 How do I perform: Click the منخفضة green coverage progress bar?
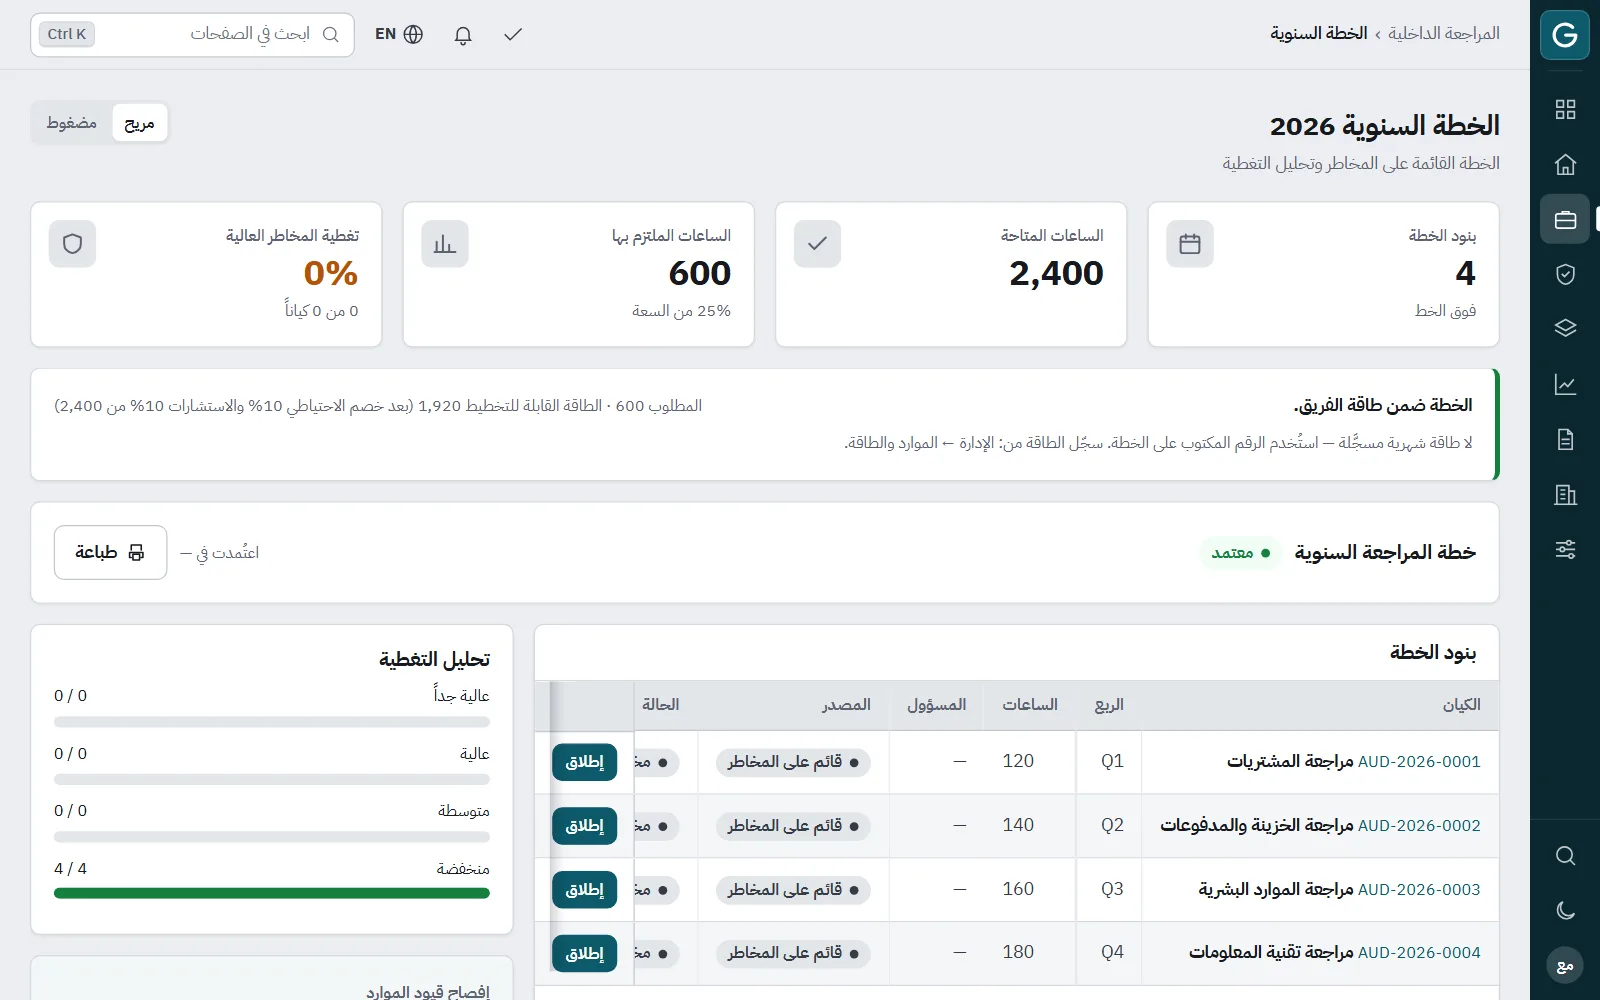click(272, 894)
